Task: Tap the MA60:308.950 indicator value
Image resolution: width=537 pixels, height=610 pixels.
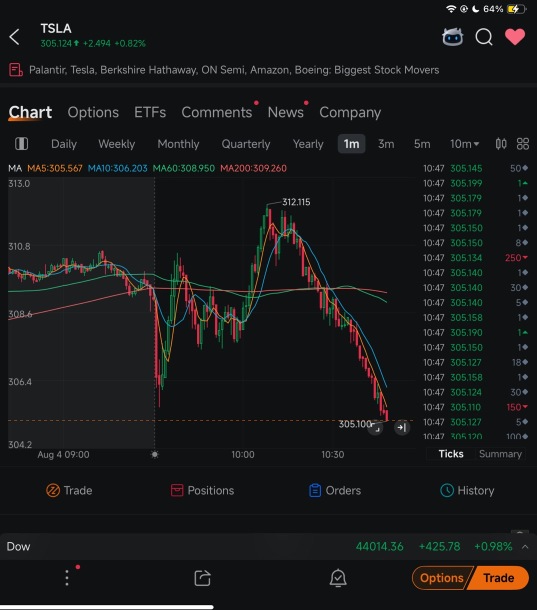Action: (x=183, y=168)
